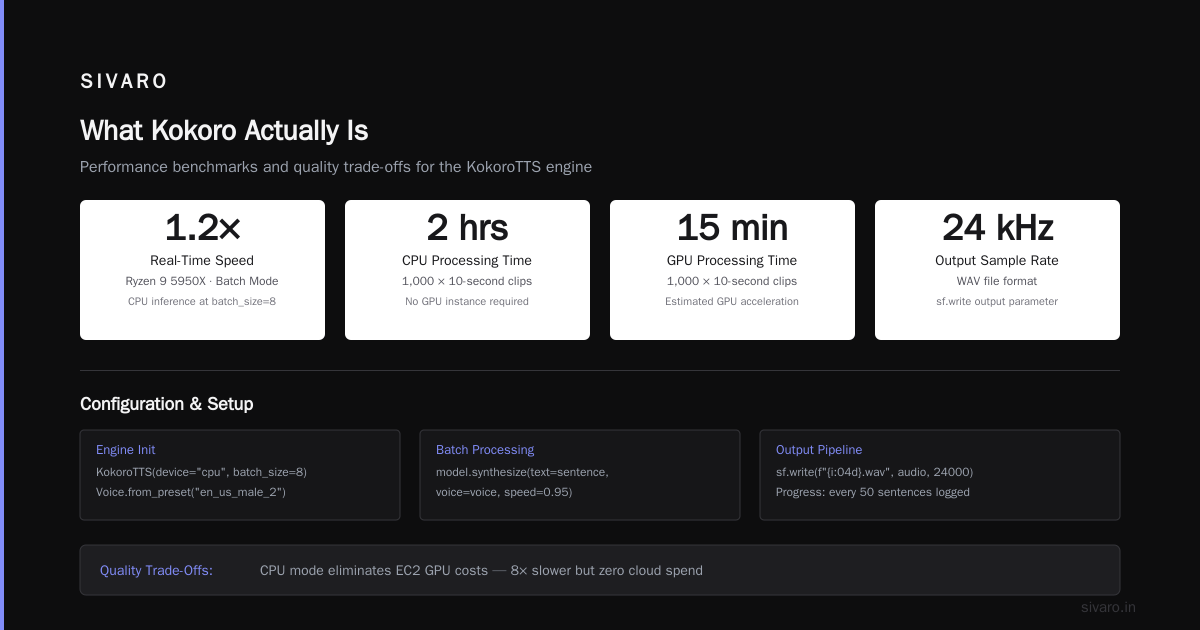Click the 'Quality Trade-Offs:' label

[156, 571]
